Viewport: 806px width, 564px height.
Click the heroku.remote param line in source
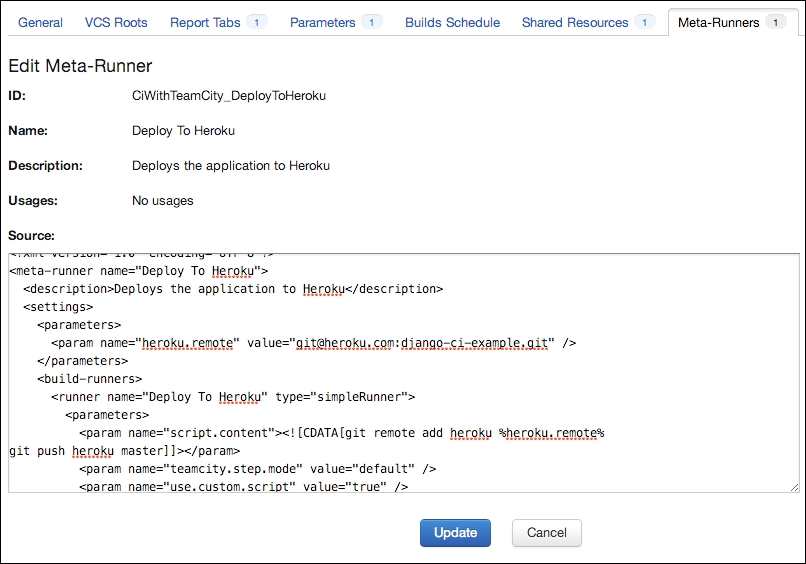(x=314, y=343)
